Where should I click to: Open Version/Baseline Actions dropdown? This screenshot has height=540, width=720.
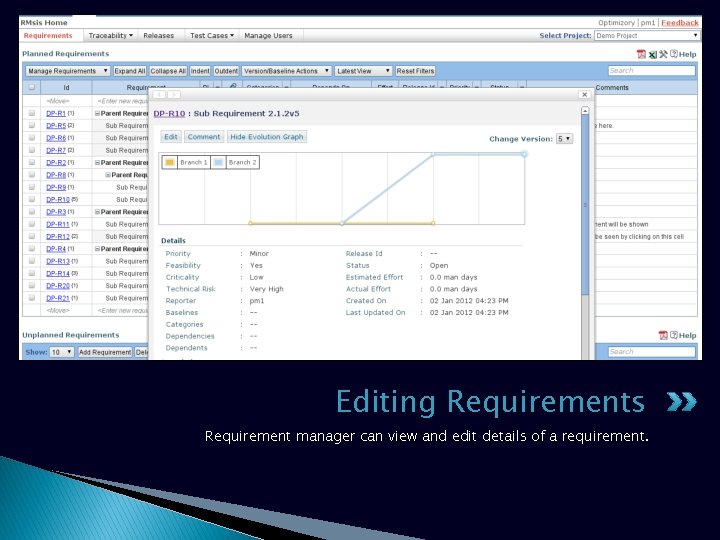pyautogui.click(x=286, y=71)
